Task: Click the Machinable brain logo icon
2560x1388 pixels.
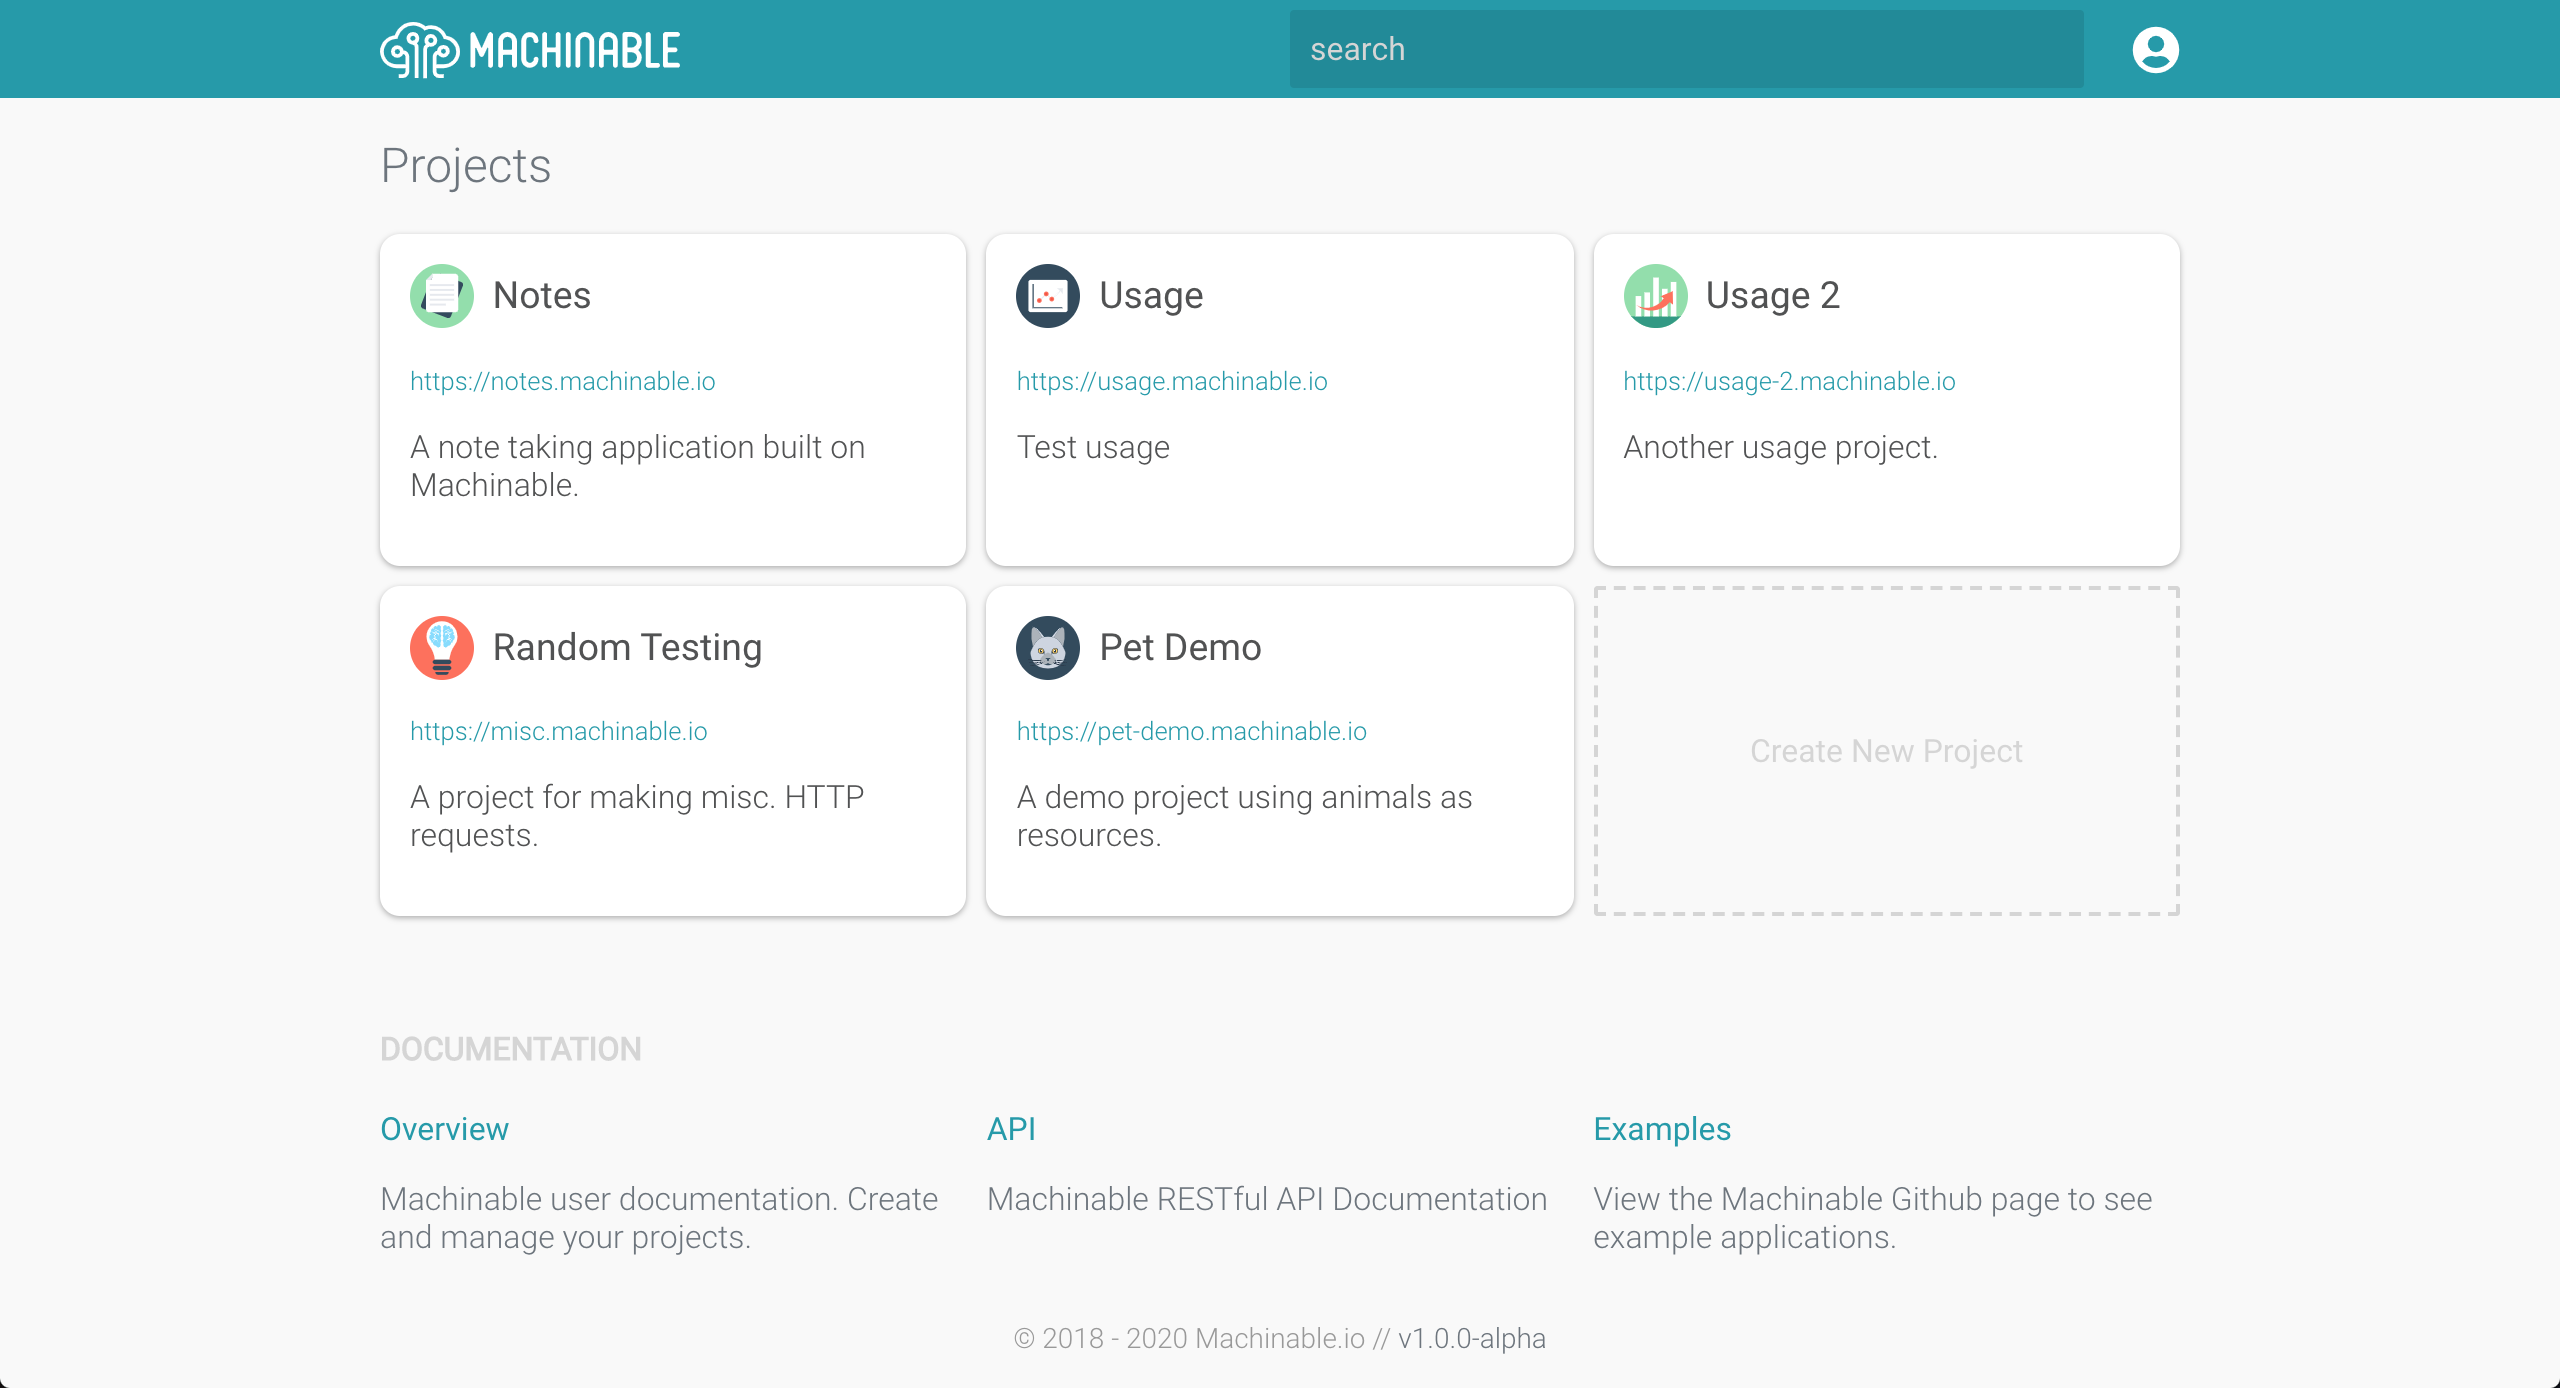Action: point(420,50)
